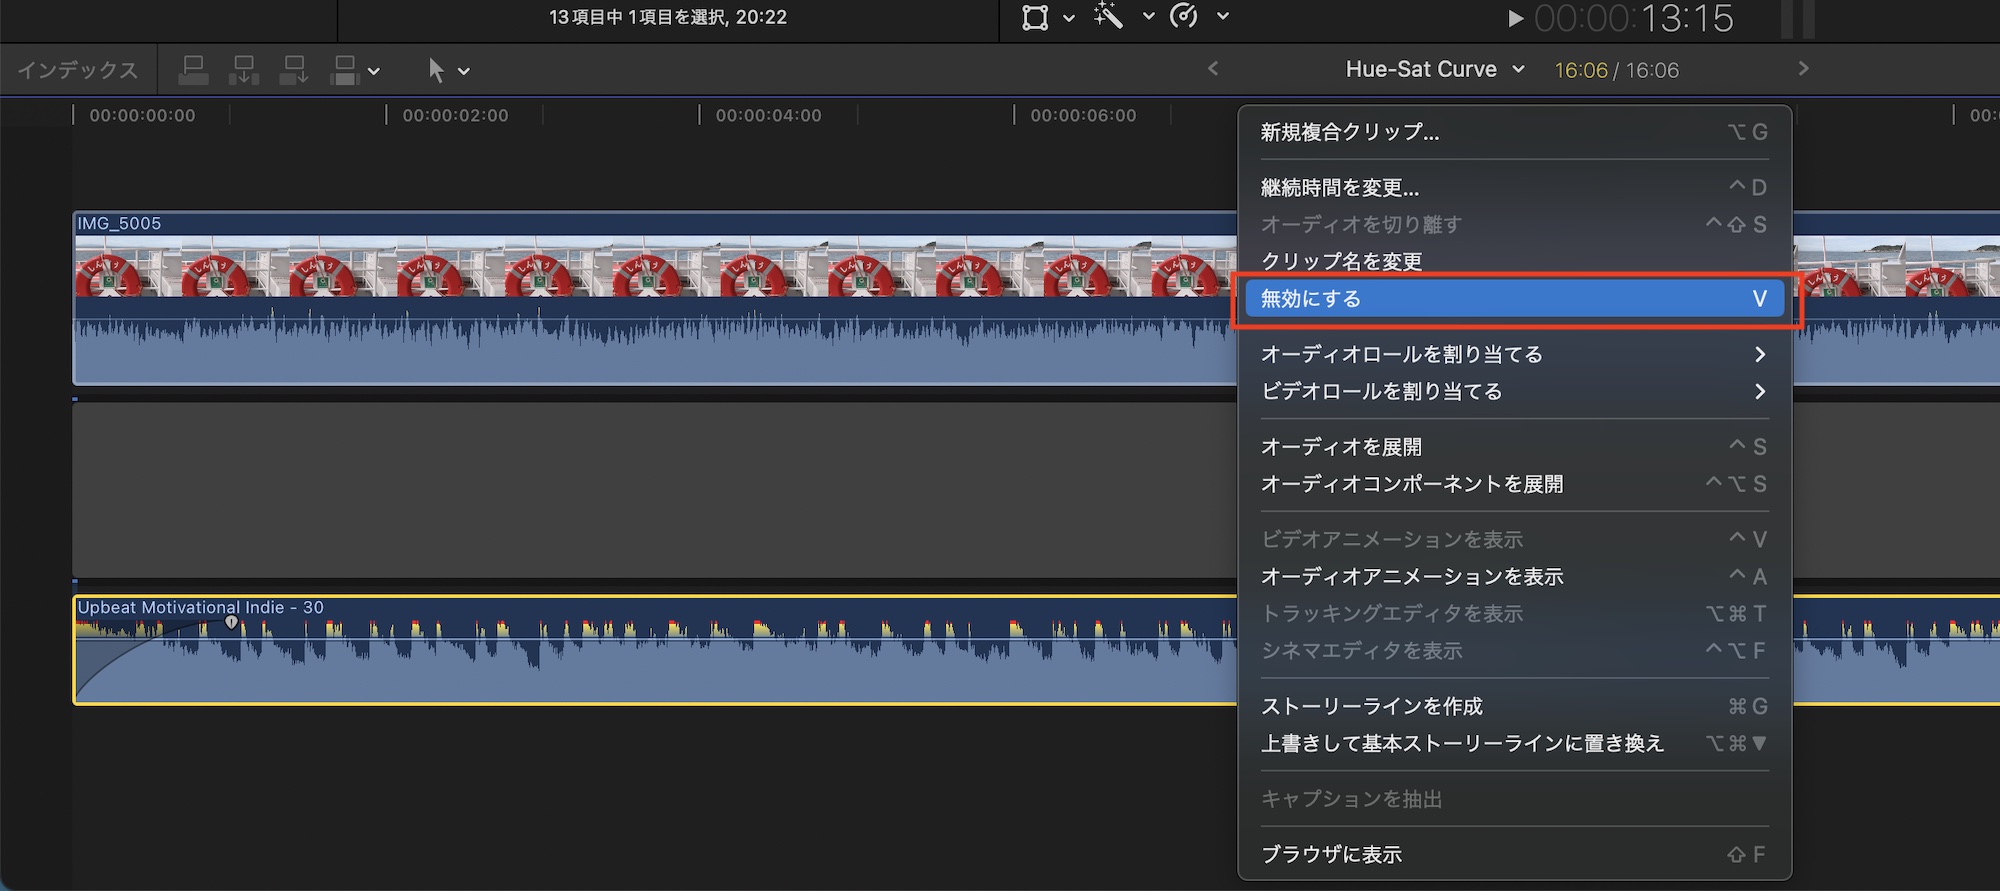Click the 00:00:02:00 mark on the ruler
The height and width of the screenshot is (891, 2000).
[455, 115]
